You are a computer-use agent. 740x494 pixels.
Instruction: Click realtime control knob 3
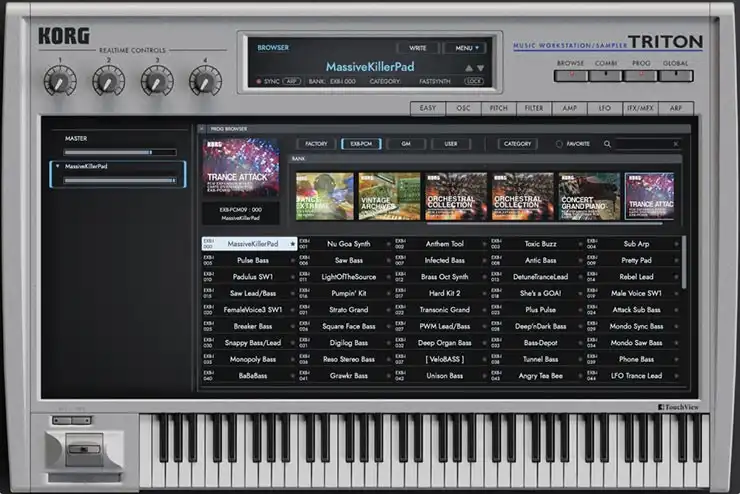157,81
